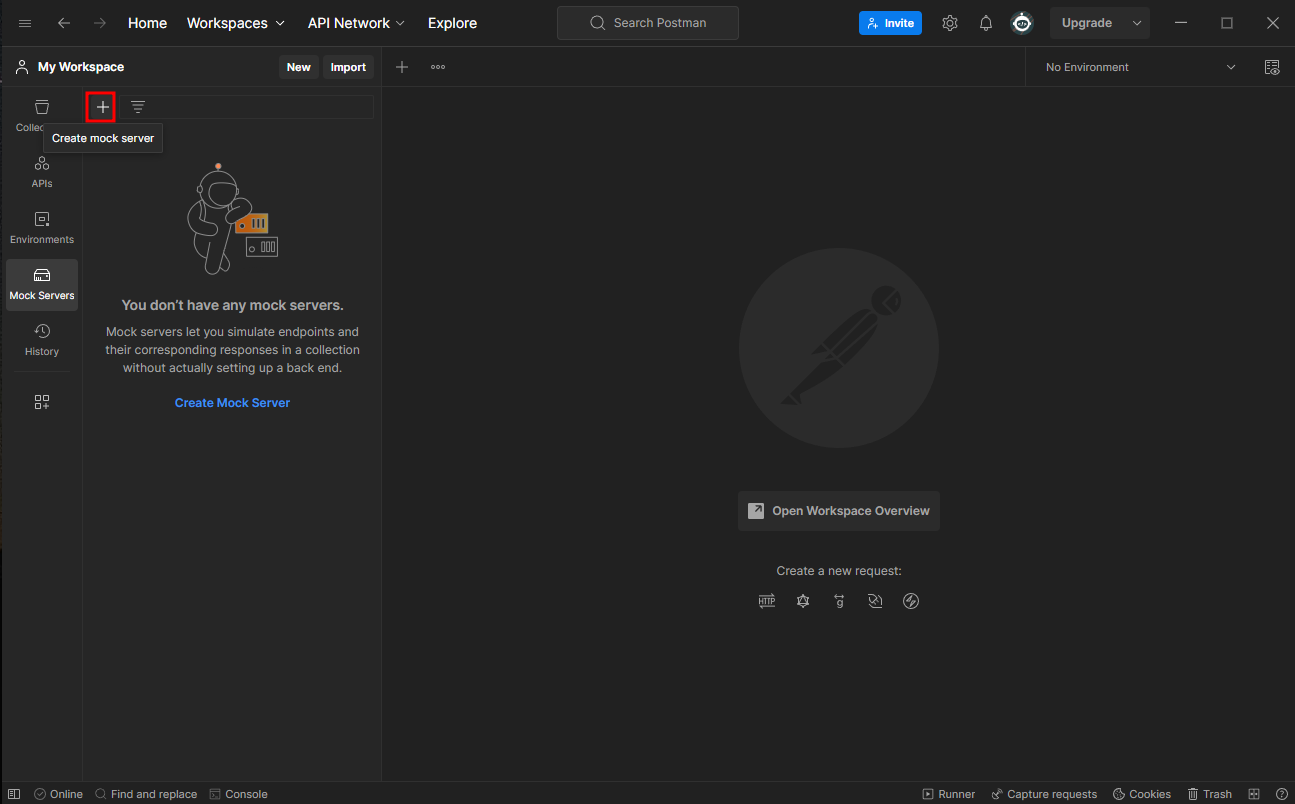Create a new Socket.IO request
This screenshot has width=1295, height=804.
pyautogui.click(x=911, y=601)
